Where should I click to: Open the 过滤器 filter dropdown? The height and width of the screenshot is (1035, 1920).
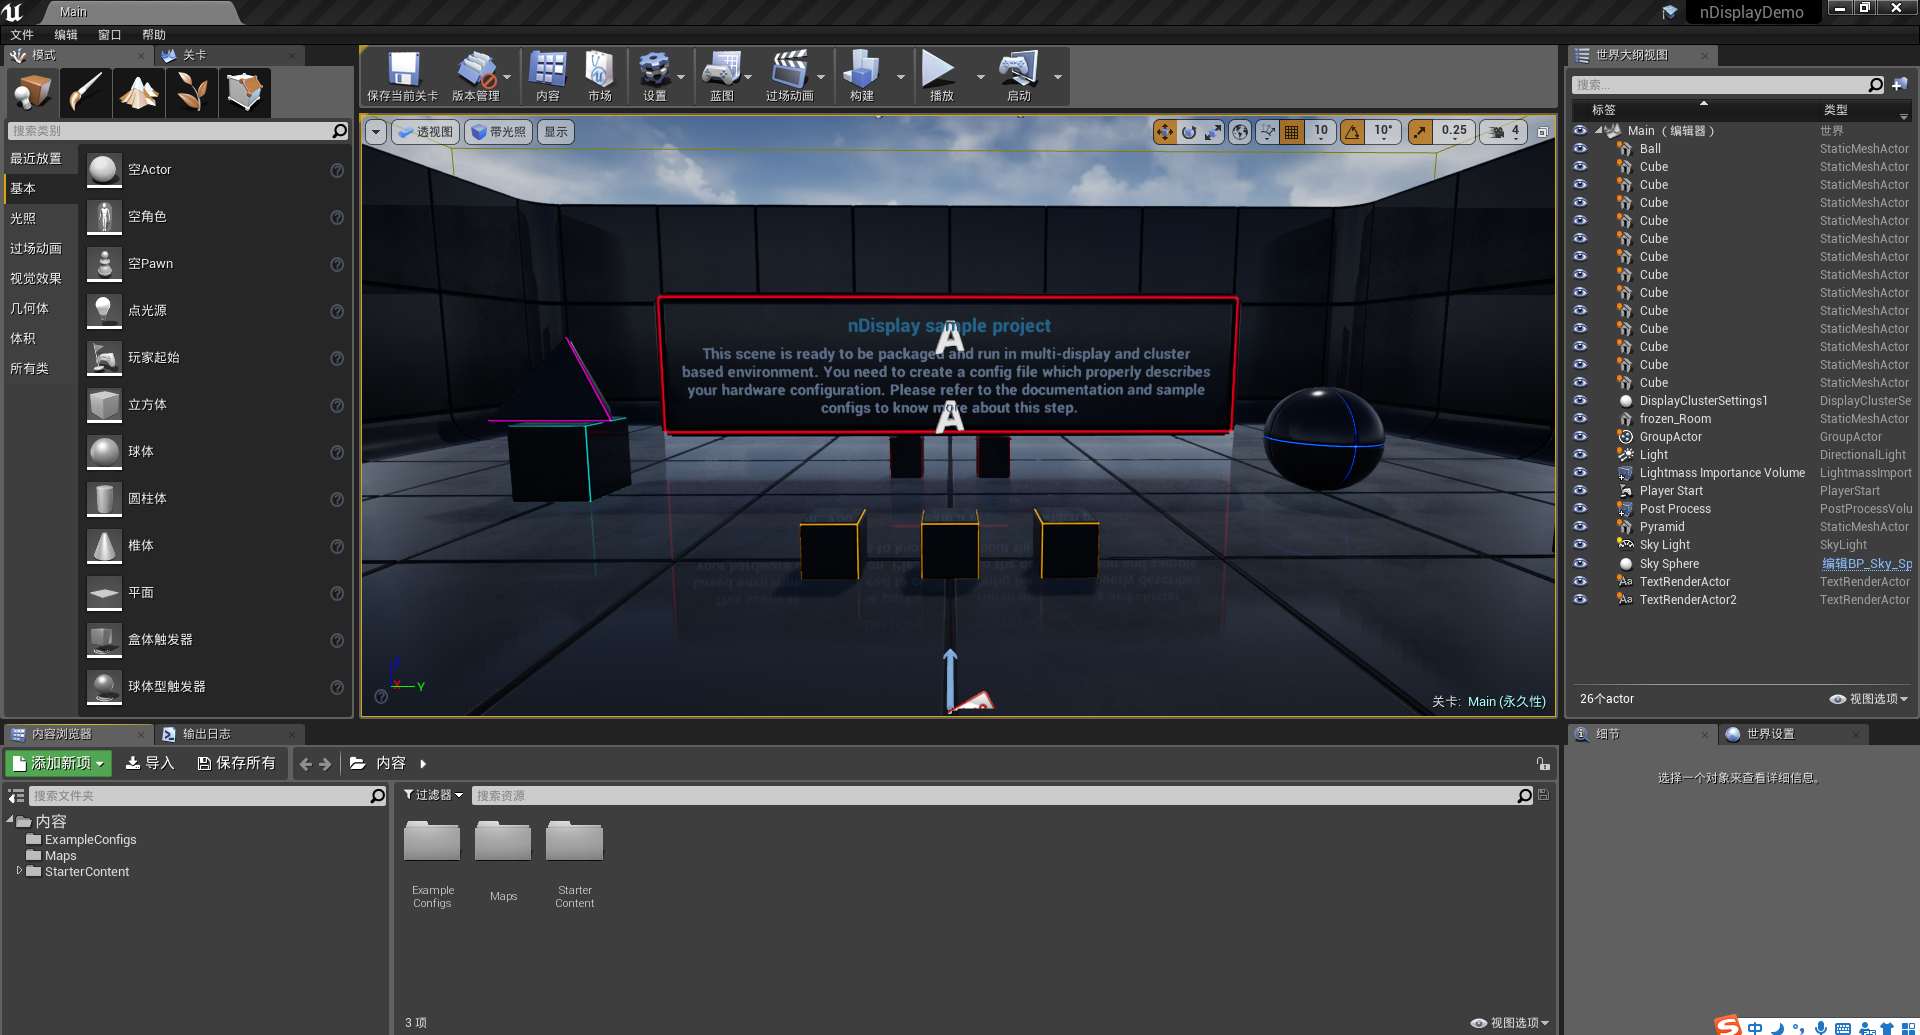[x=433, y=795]
